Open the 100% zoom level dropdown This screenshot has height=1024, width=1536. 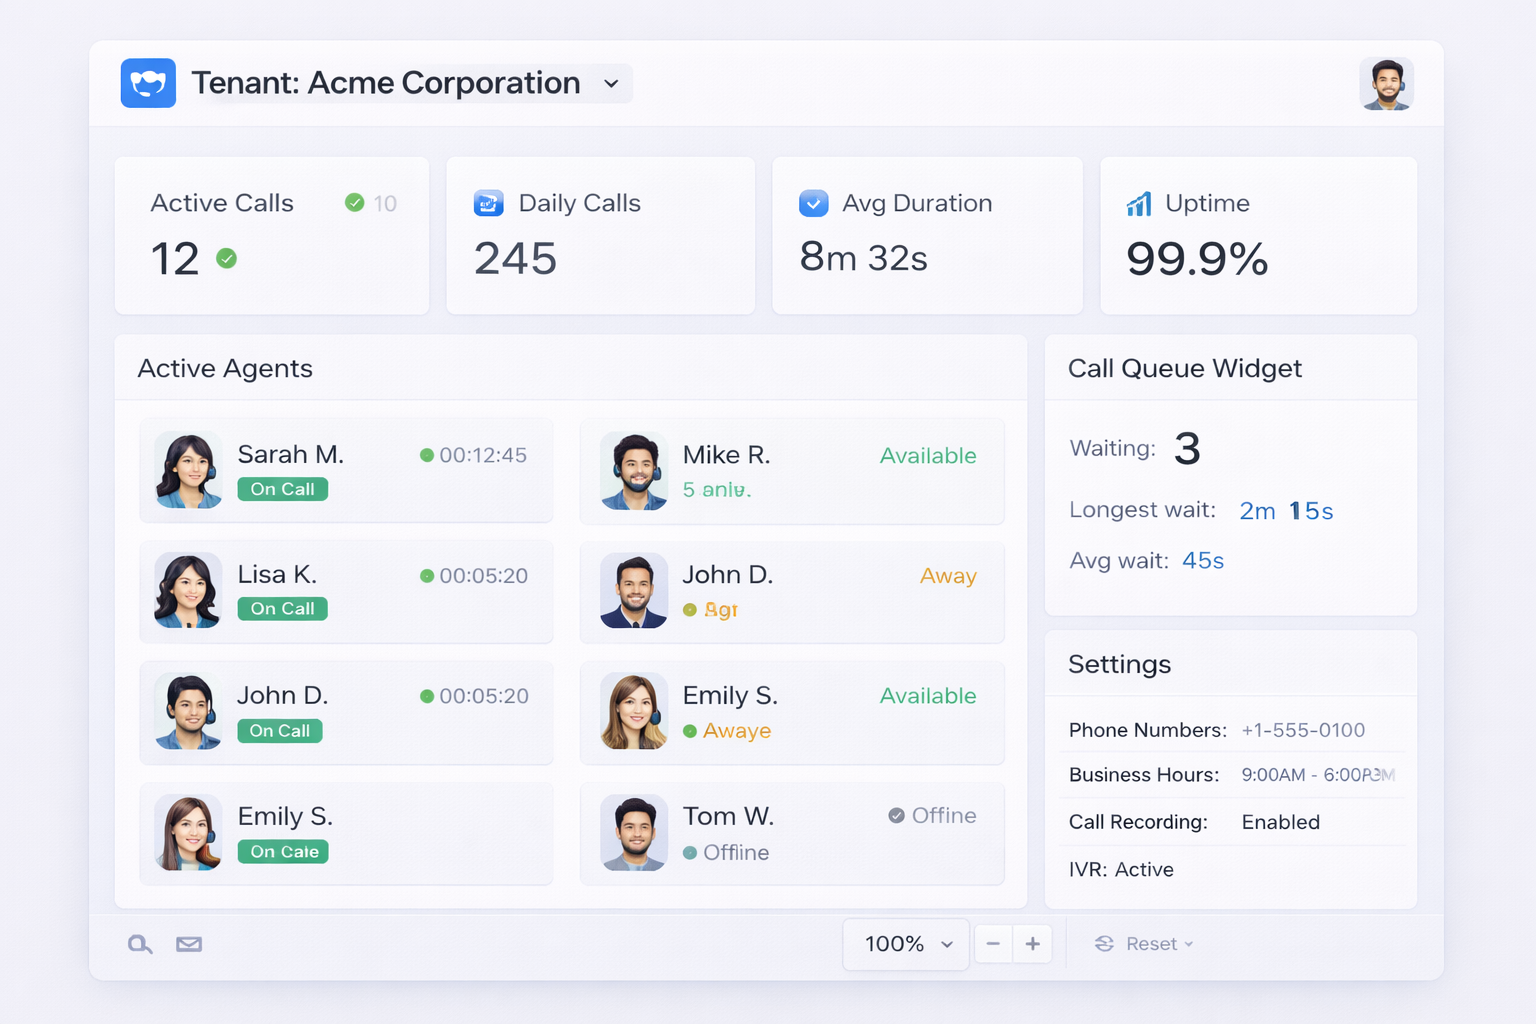(904, 943)
